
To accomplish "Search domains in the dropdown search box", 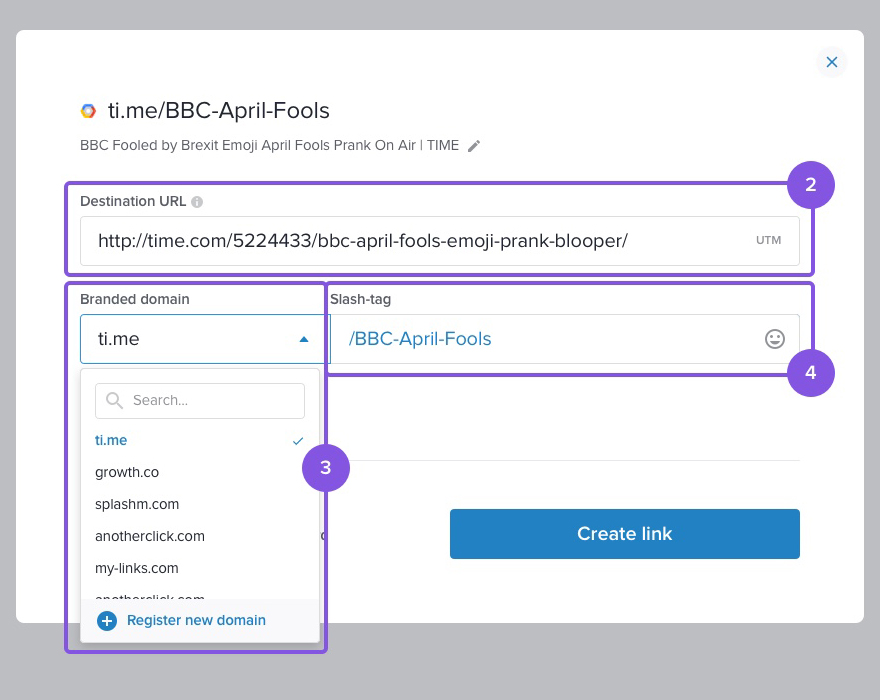I will coord(200,401).
